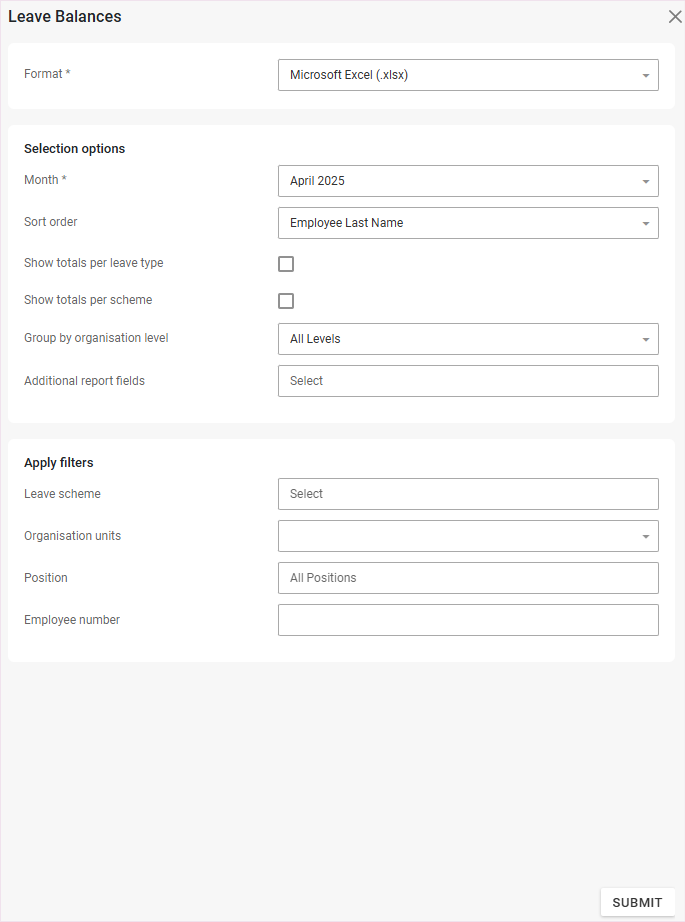
Task: Click the Organisation units dropdown arrow icon
Action: coord(646,536)
